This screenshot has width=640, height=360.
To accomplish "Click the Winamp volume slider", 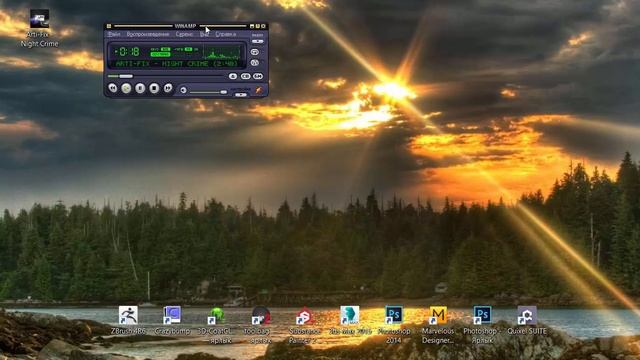I will coord(208,92).
